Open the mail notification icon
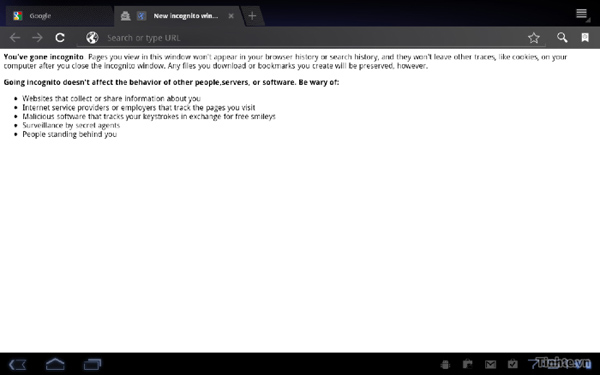Image resolution: width=600 pixels, height=375 pixels. [x=490, y=365]
